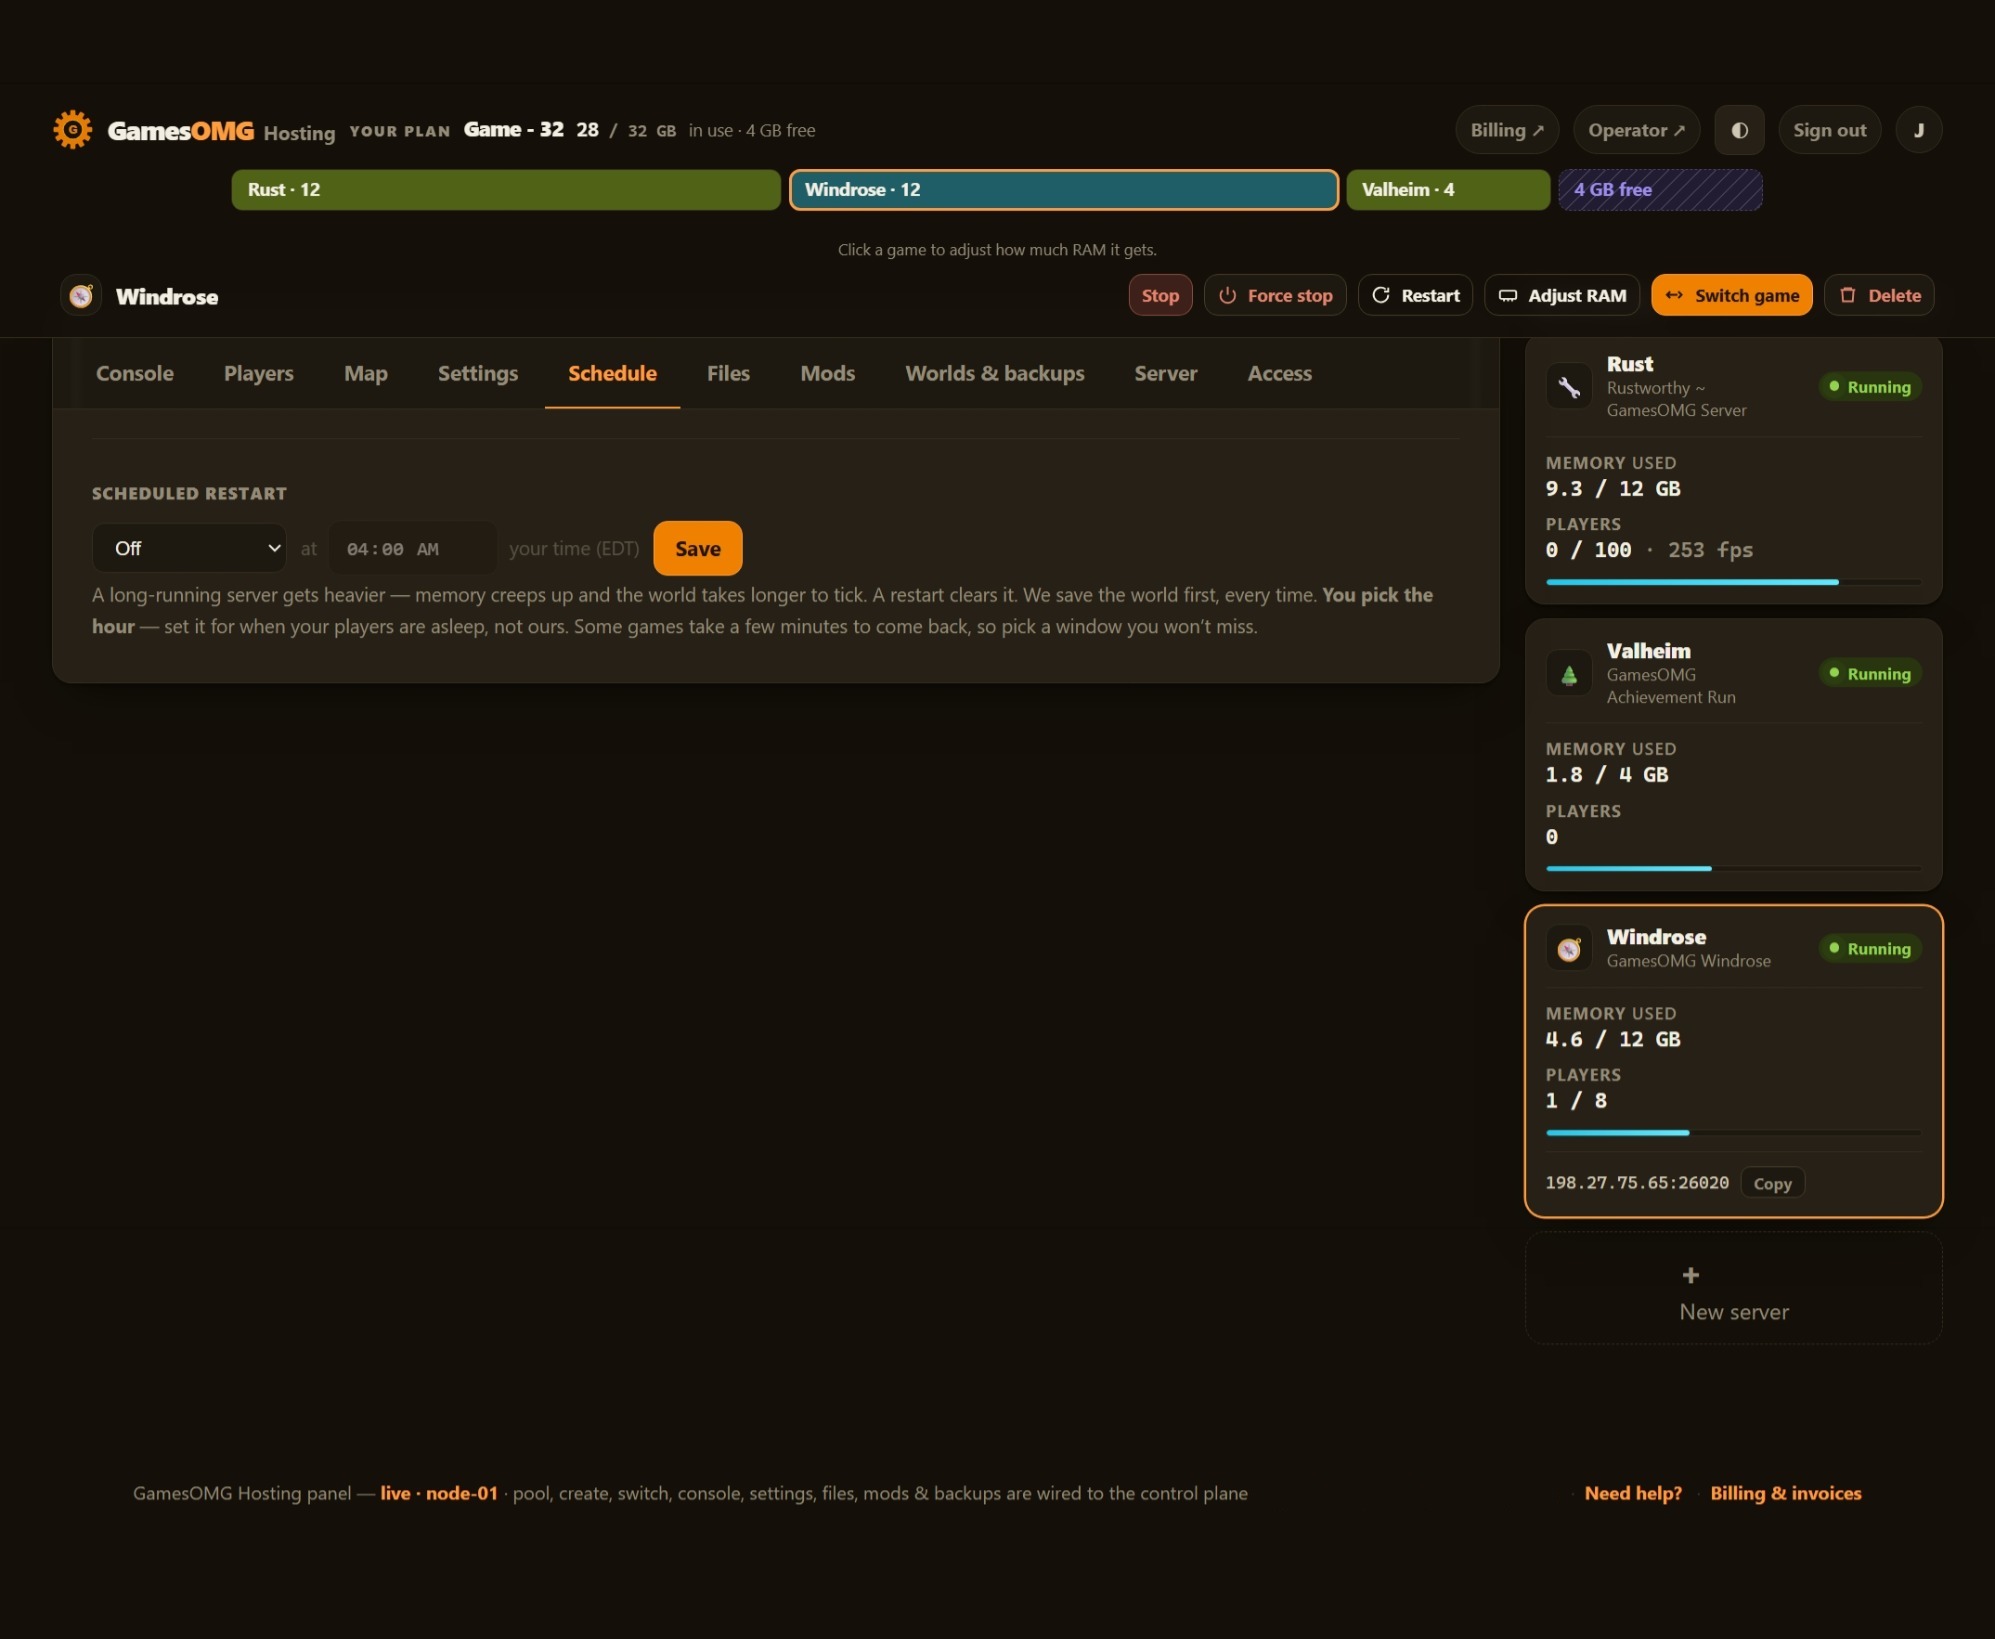Open the Mods tab
Image resolution: width=1995 pixels, height=1639 pixels.
828,374
